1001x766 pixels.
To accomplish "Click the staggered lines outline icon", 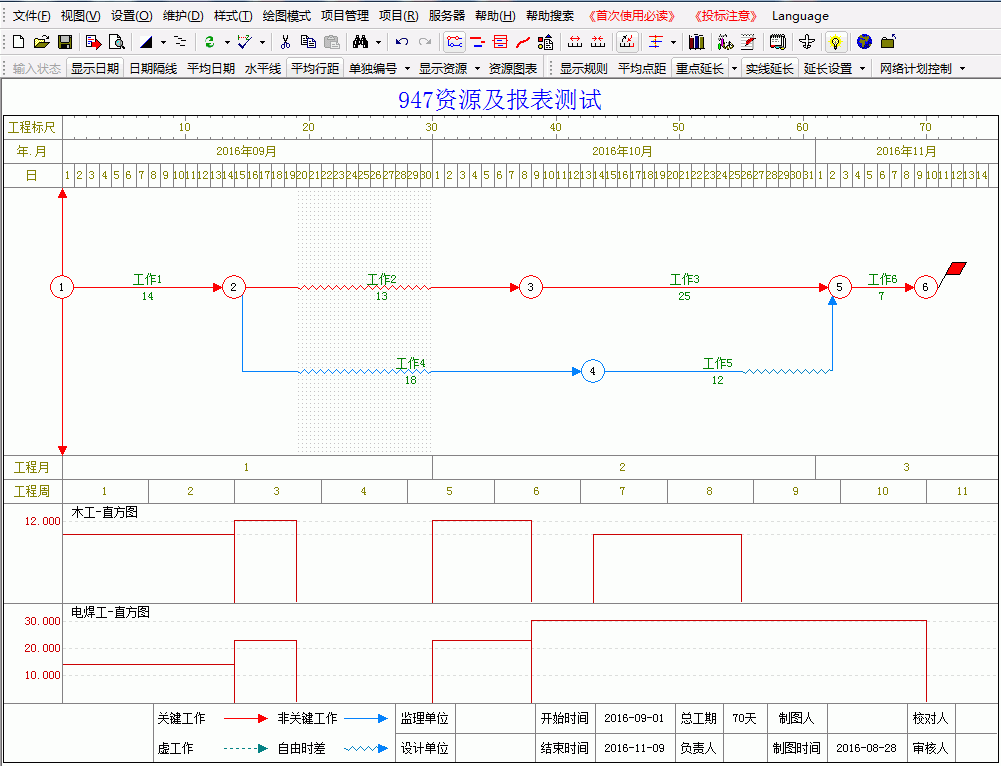I will (x=181, y=42).
